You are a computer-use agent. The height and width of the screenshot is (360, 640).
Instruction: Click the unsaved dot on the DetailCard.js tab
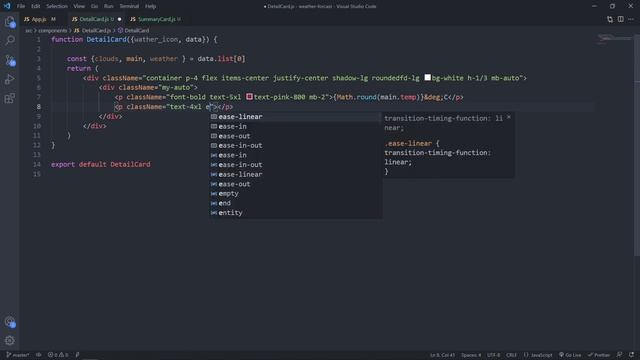pyautogui.click(x=120, y=19)
